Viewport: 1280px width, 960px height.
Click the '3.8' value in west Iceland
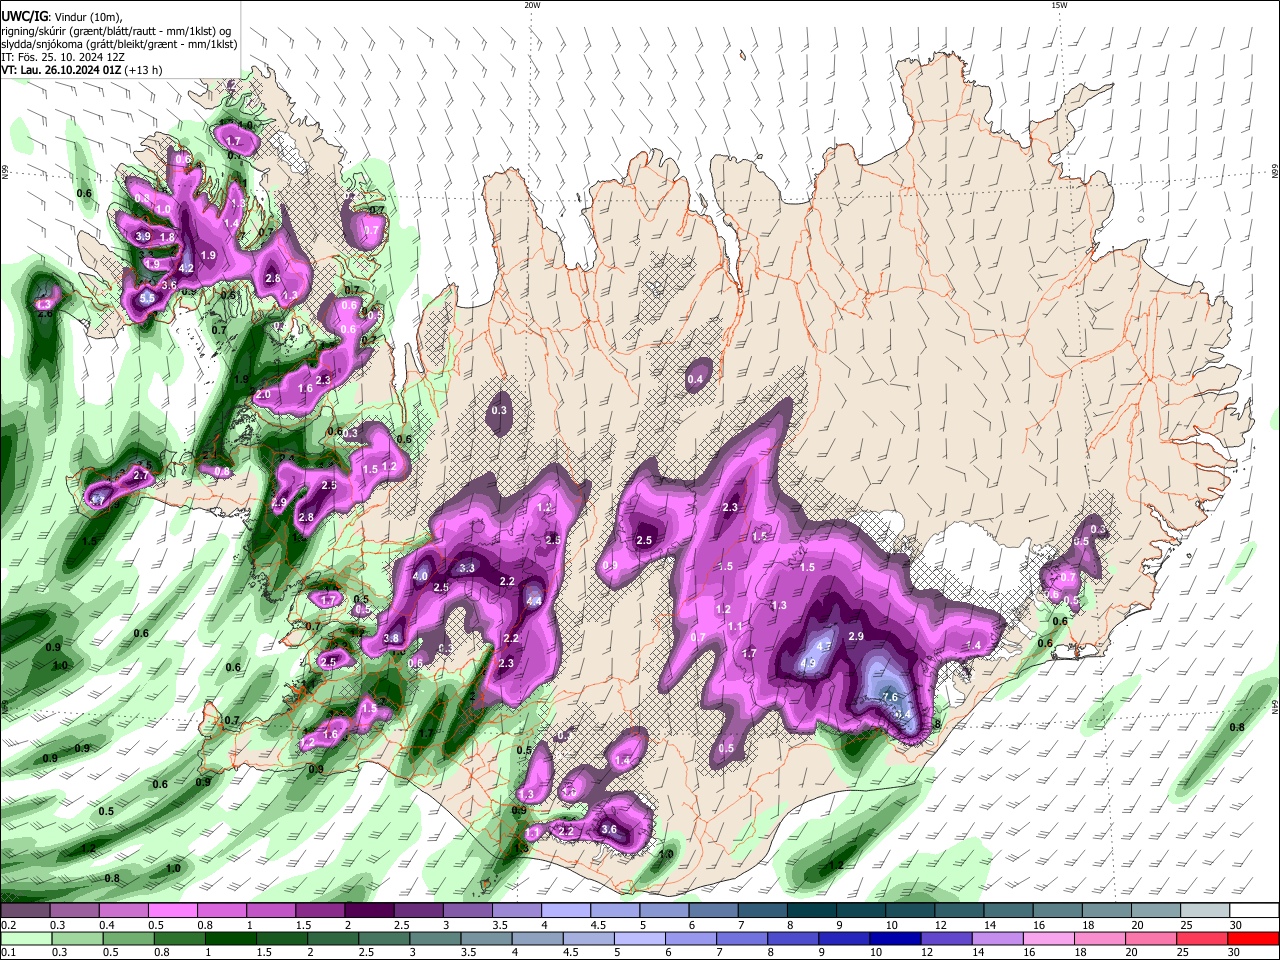pyautogui.click(x=392, y=638)
